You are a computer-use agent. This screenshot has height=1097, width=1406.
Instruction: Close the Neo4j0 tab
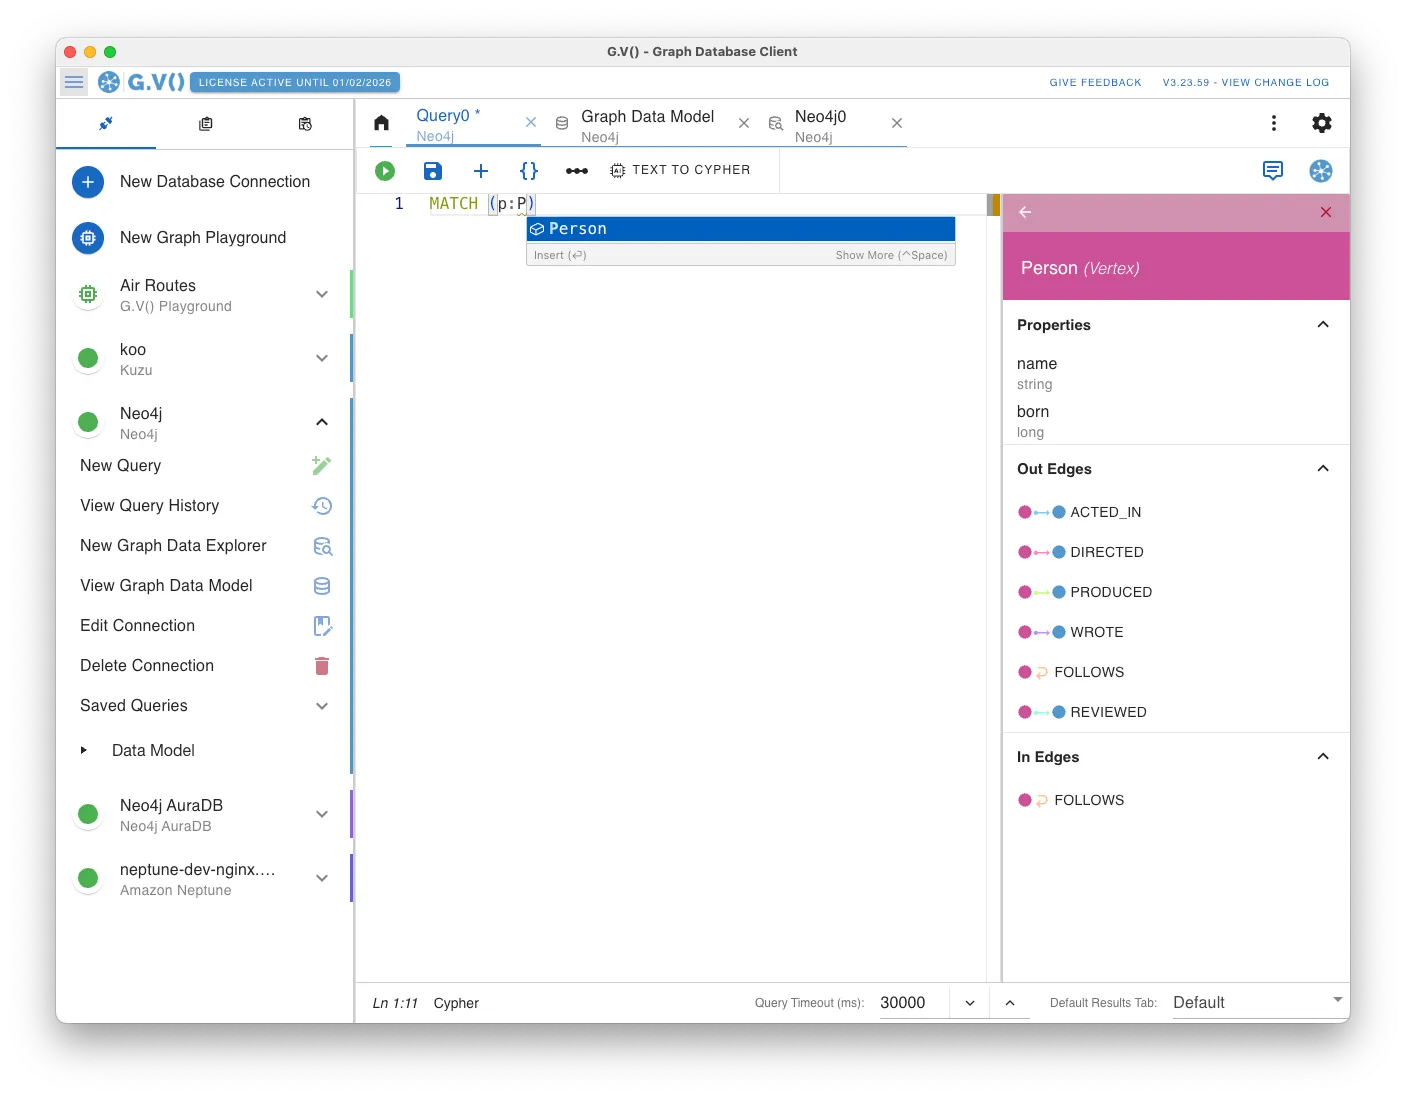pos(897,123)
